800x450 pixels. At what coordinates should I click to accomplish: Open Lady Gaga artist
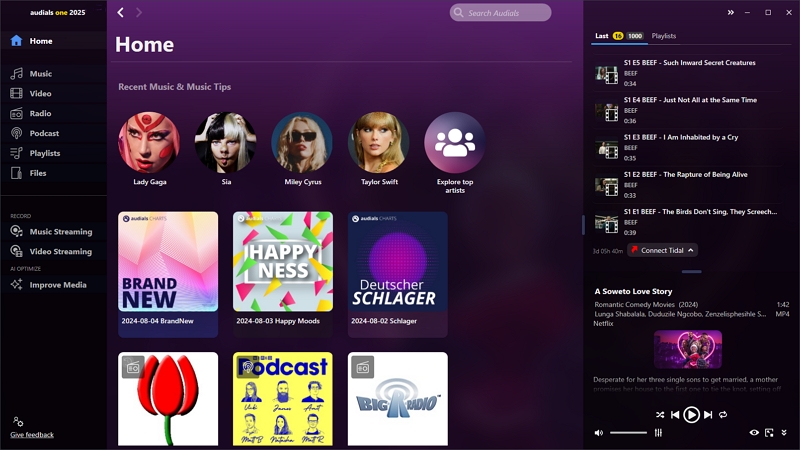[x=149, y=142]
